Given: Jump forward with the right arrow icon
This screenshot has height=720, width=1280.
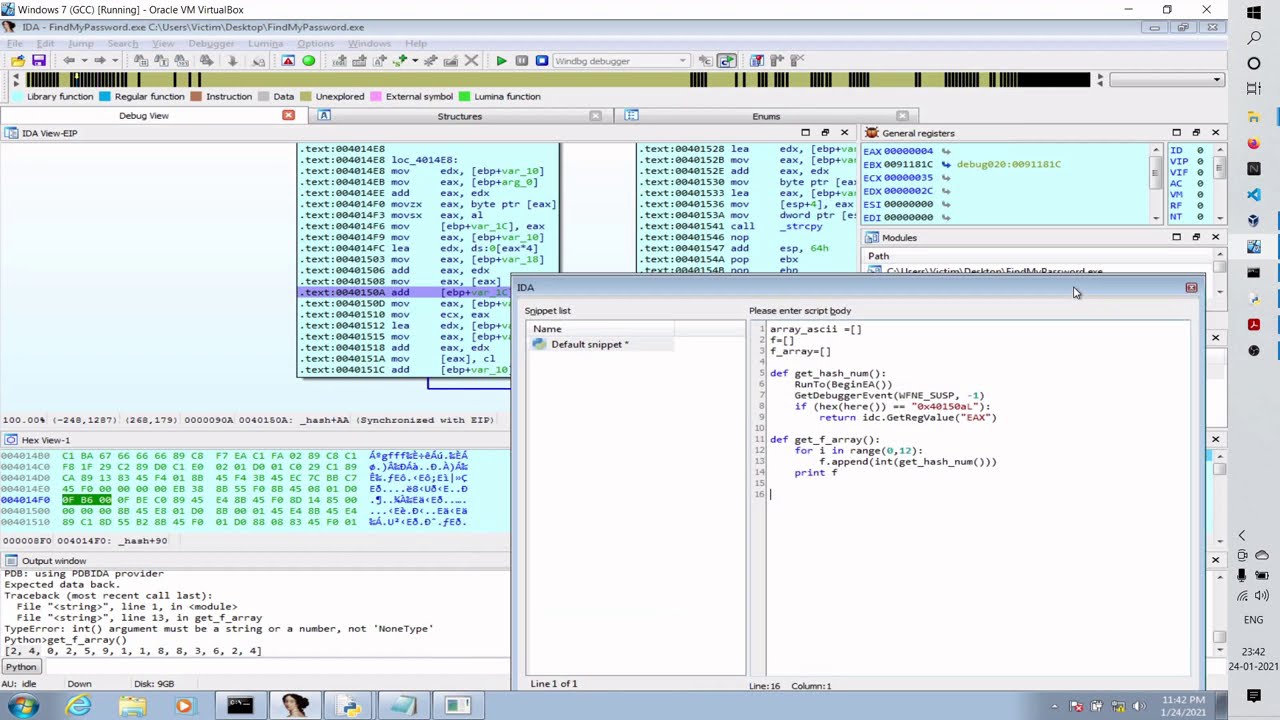Looking at the screenshot, I should 98,61.
